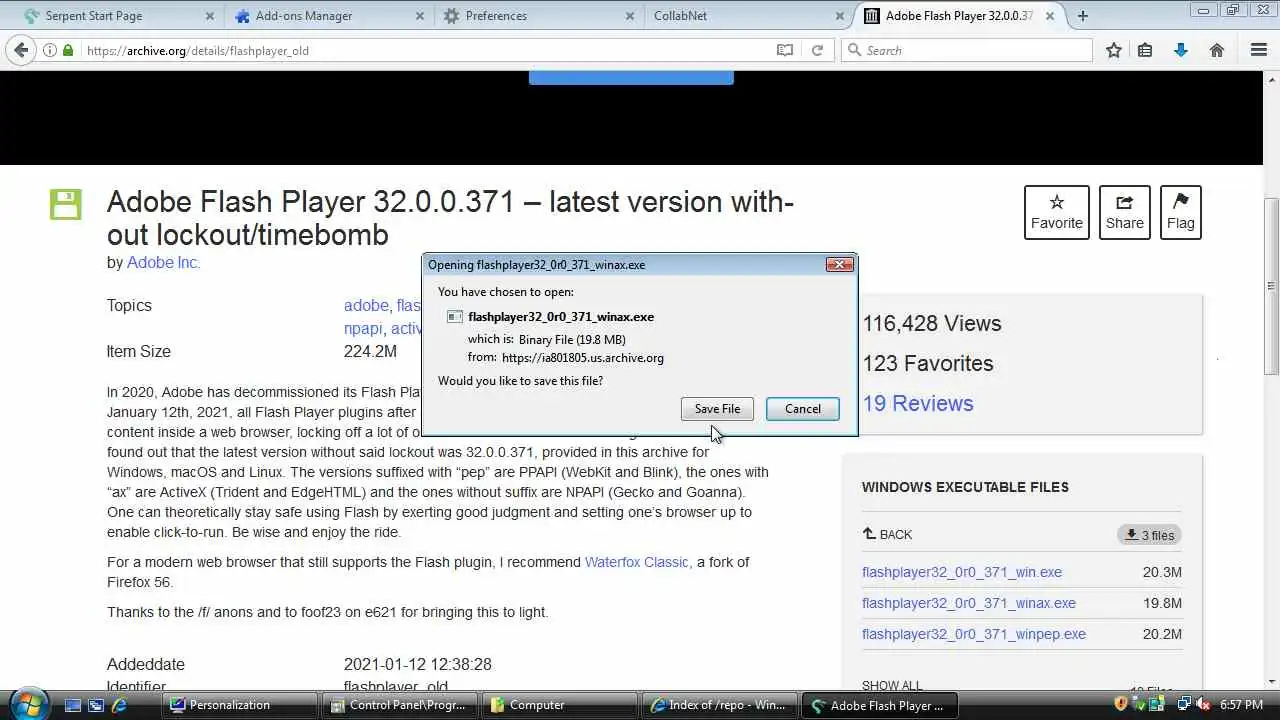Image resolution: width=1280 pixels, height=720 pixels.
Task: Close the Preferences tab
Action: point(629,16)
